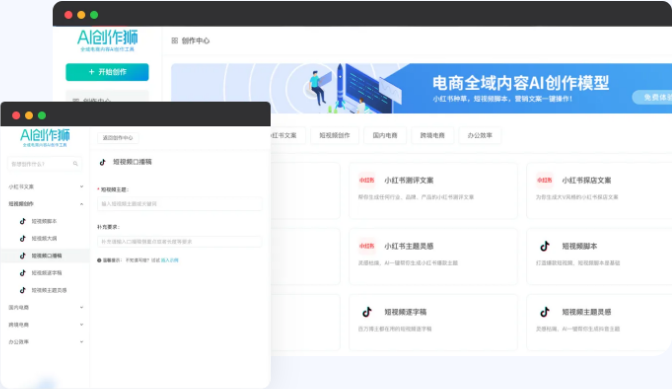The height and width of the screenshot is (389, 672).
Task: Open the 短视频主题灵感 card title in back window
Action: tap(586, 312)
